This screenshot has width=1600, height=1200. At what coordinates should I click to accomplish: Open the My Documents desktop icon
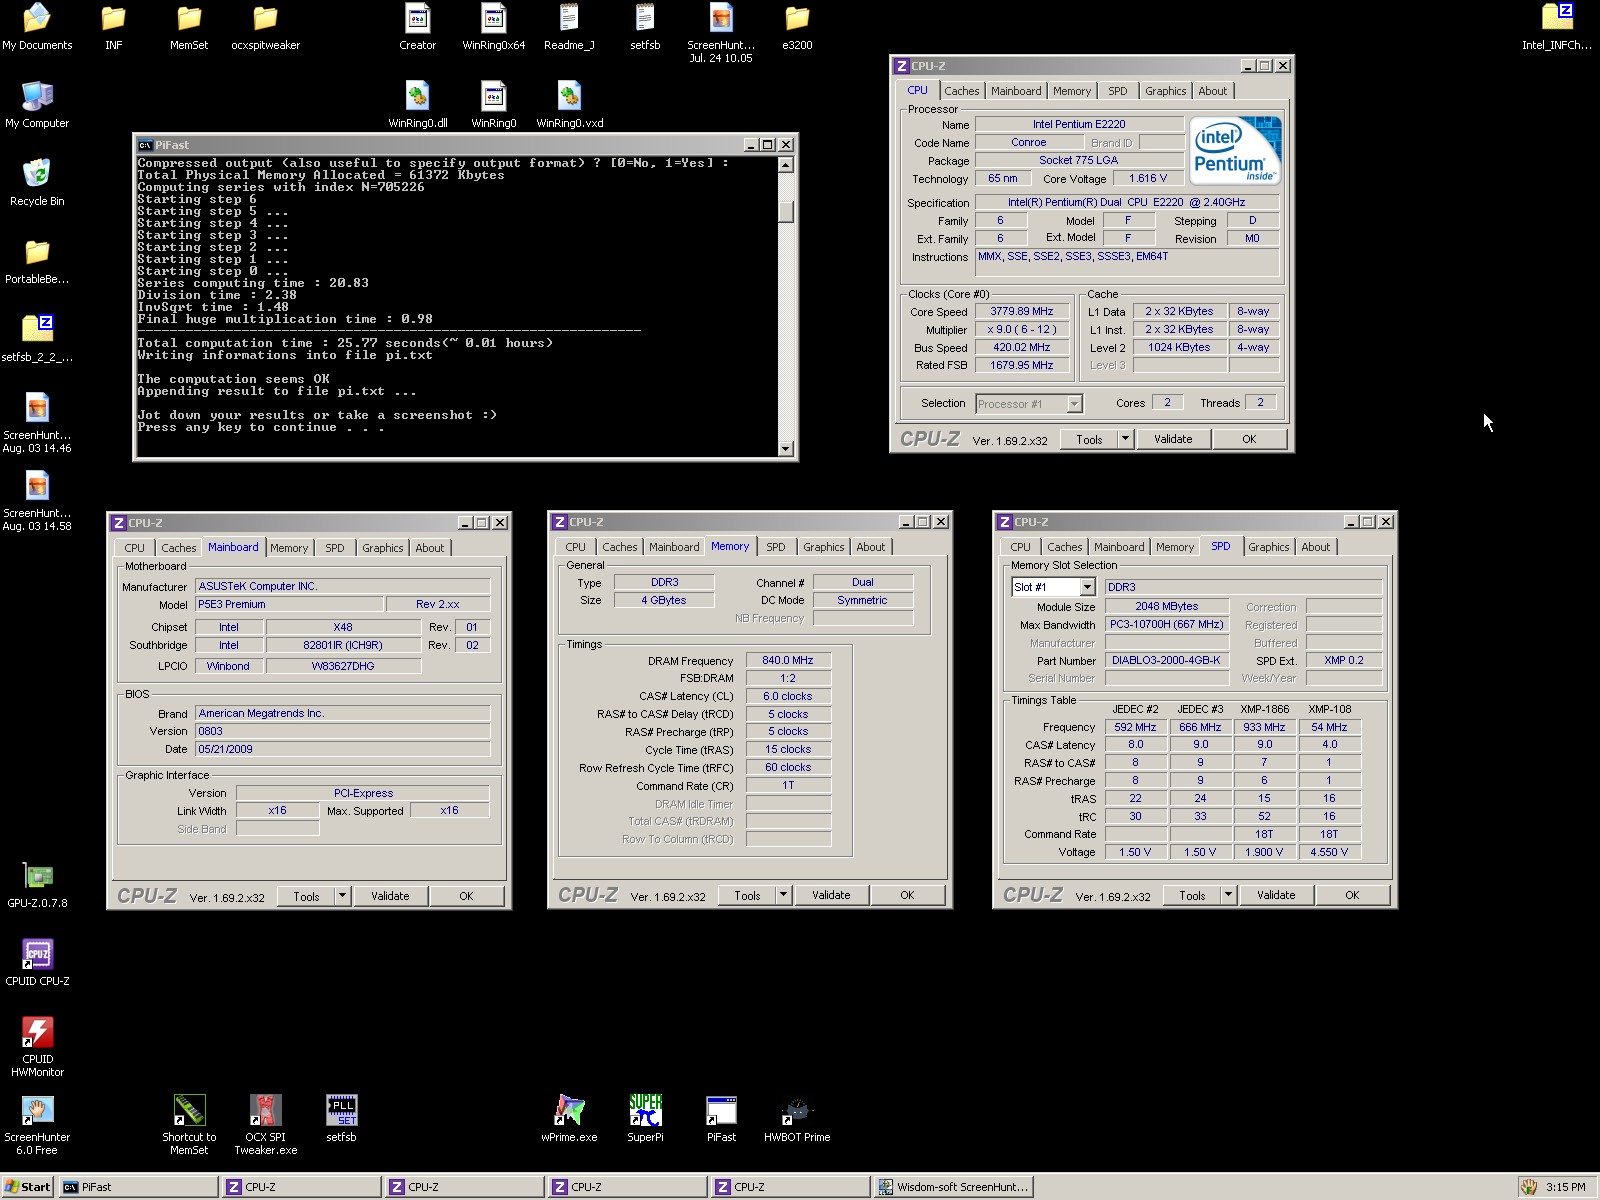click(37, 27)
